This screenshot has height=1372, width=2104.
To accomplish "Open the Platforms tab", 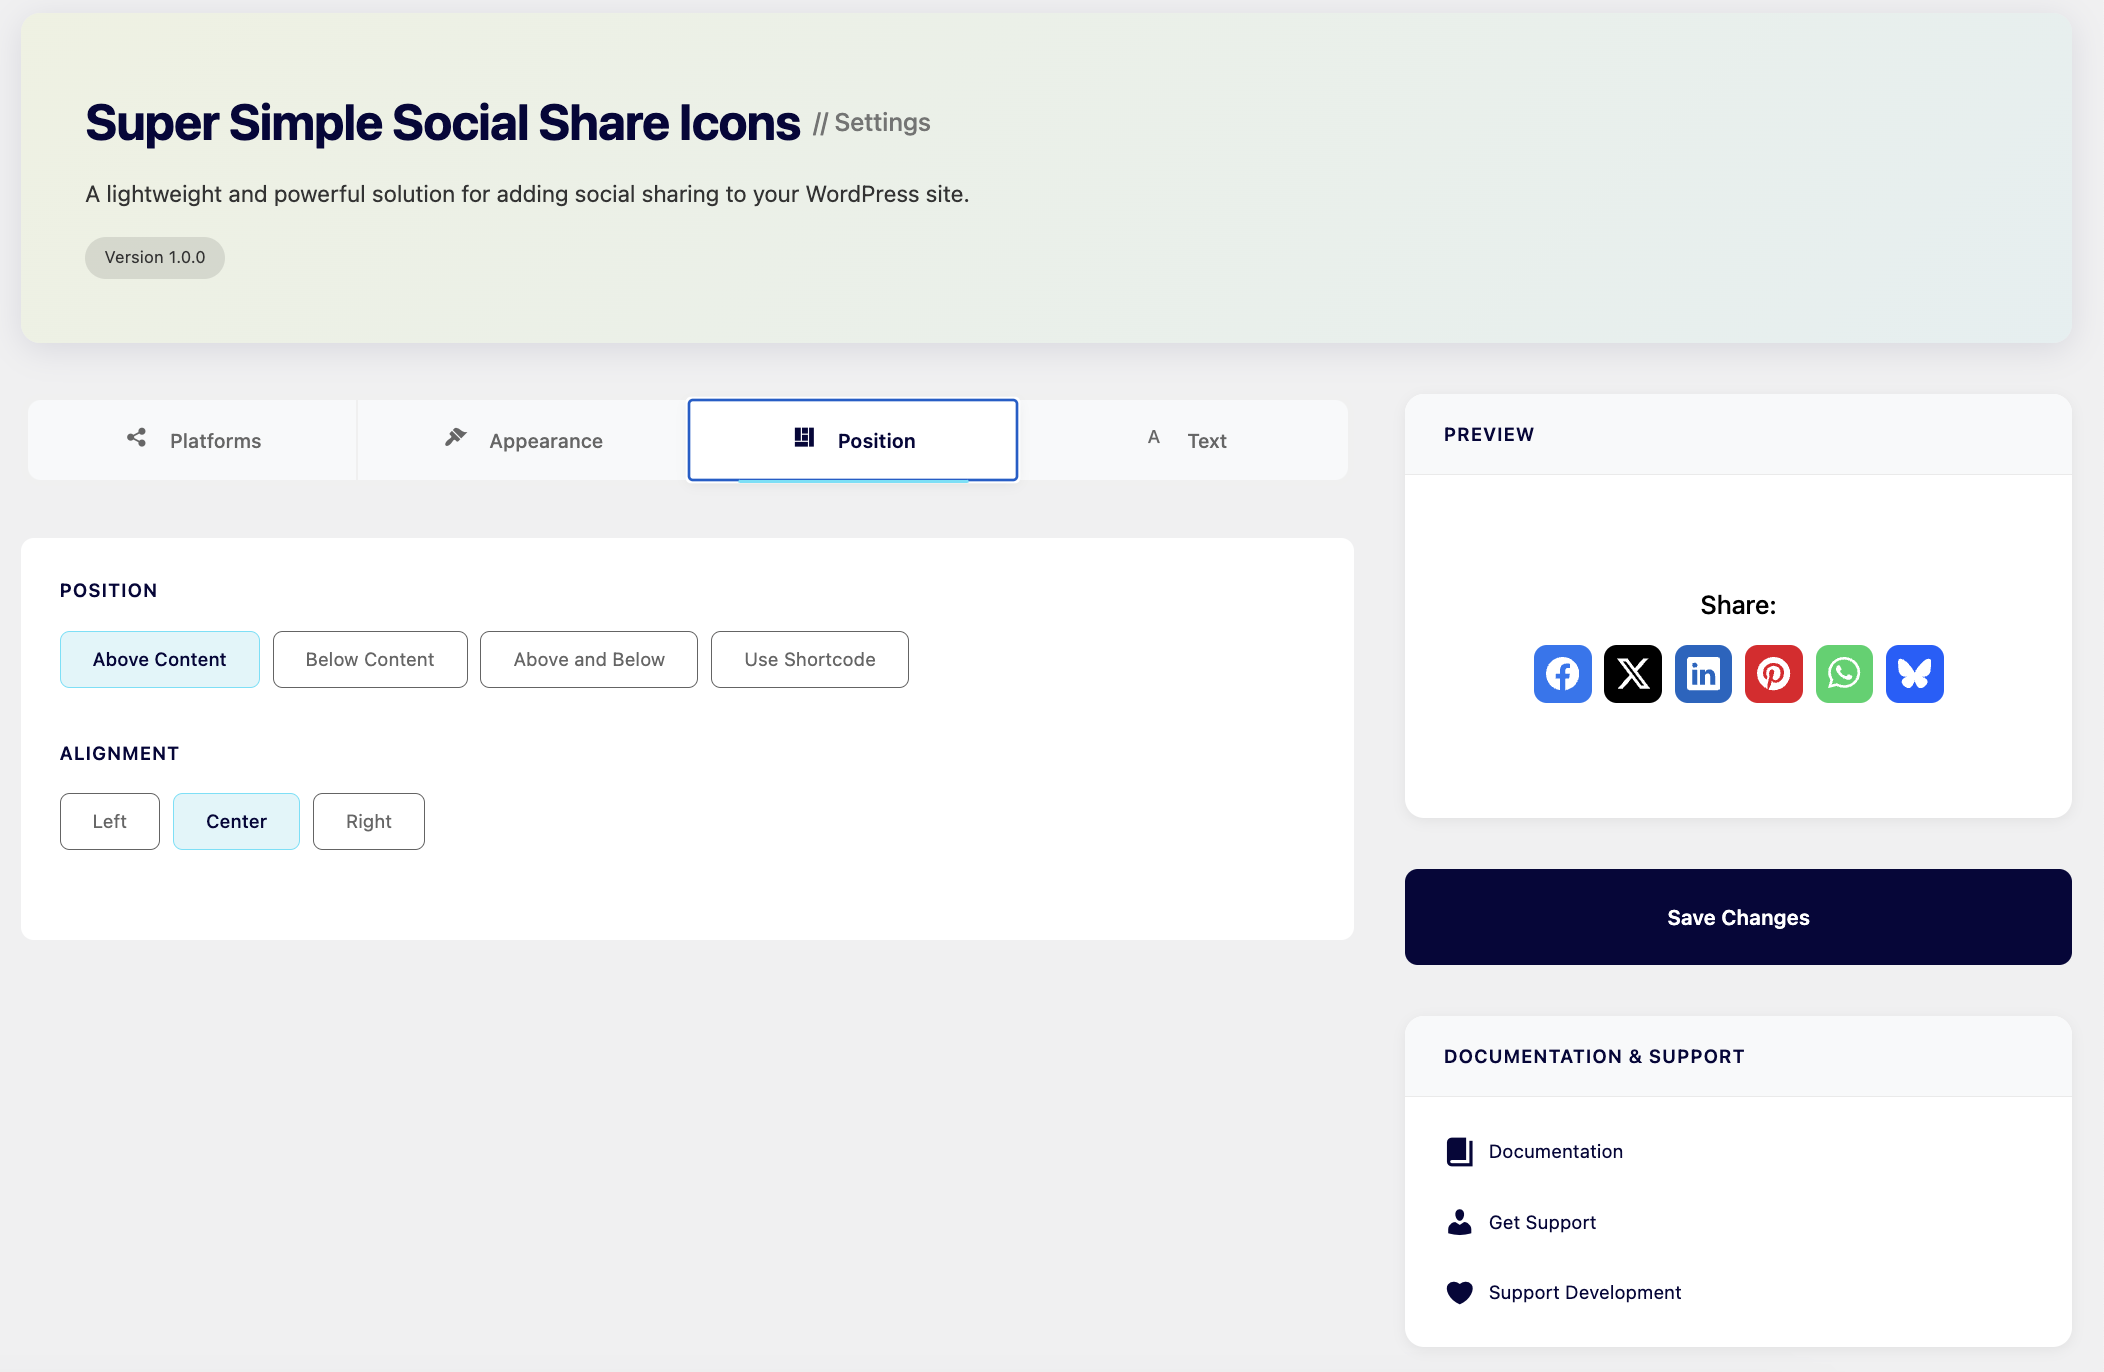I will [192, 440].
